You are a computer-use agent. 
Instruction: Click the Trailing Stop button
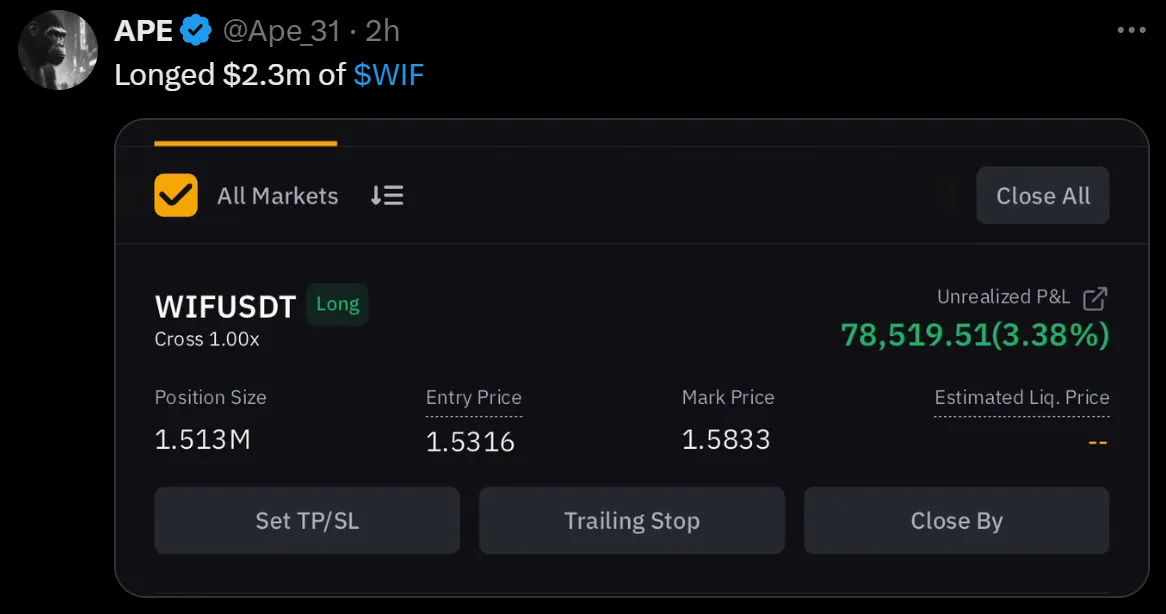tap(631, 520)
